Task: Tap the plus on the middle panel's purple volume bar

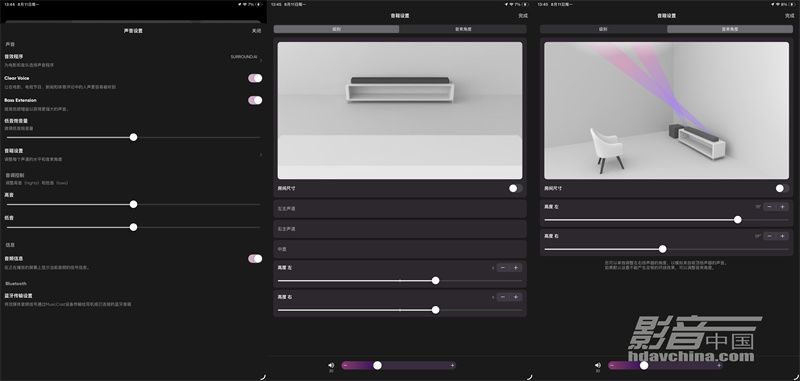Action: coord(452,365)
